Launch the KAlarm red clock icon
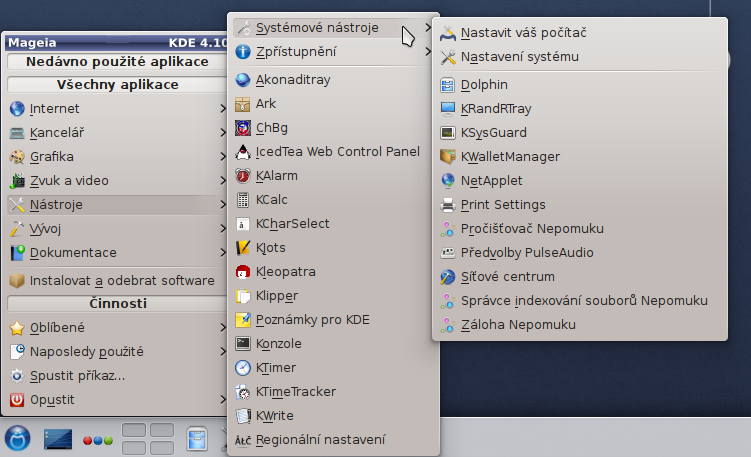The image size is (751, 457). 243,176
